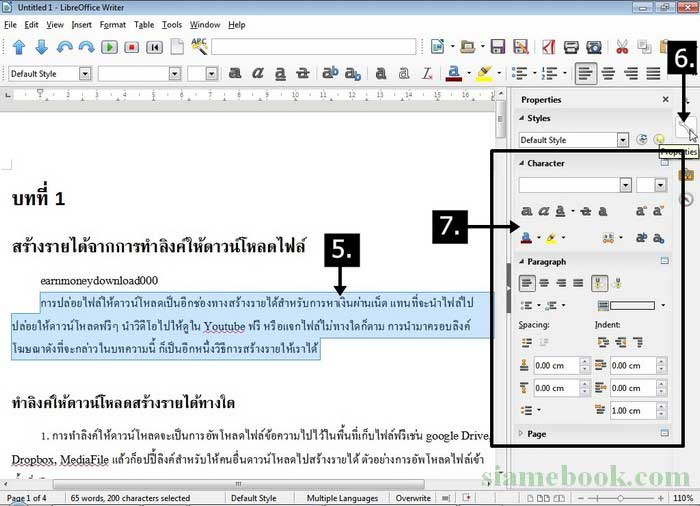The width and height of the screenshot is (700, 506).
Task: Toggle Align Left in toolbar
Action: pyautogui.click(x=585, y=73)
